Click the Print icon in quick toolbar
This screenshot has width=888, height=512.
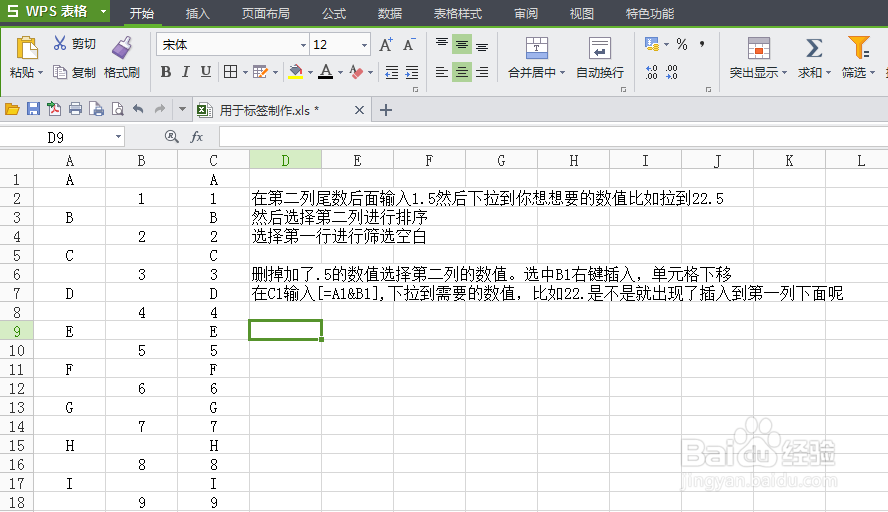tap(75, 109)
